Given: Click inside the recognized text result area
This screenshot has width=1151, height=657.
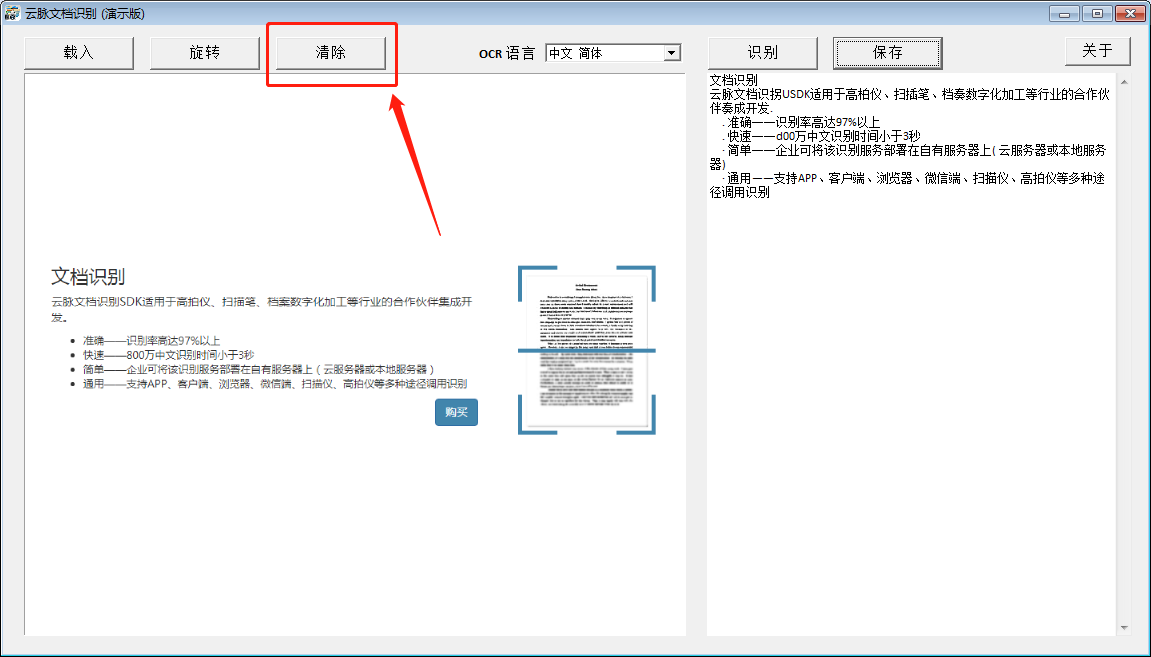Looking at the screenshot, I should (911, 411).
